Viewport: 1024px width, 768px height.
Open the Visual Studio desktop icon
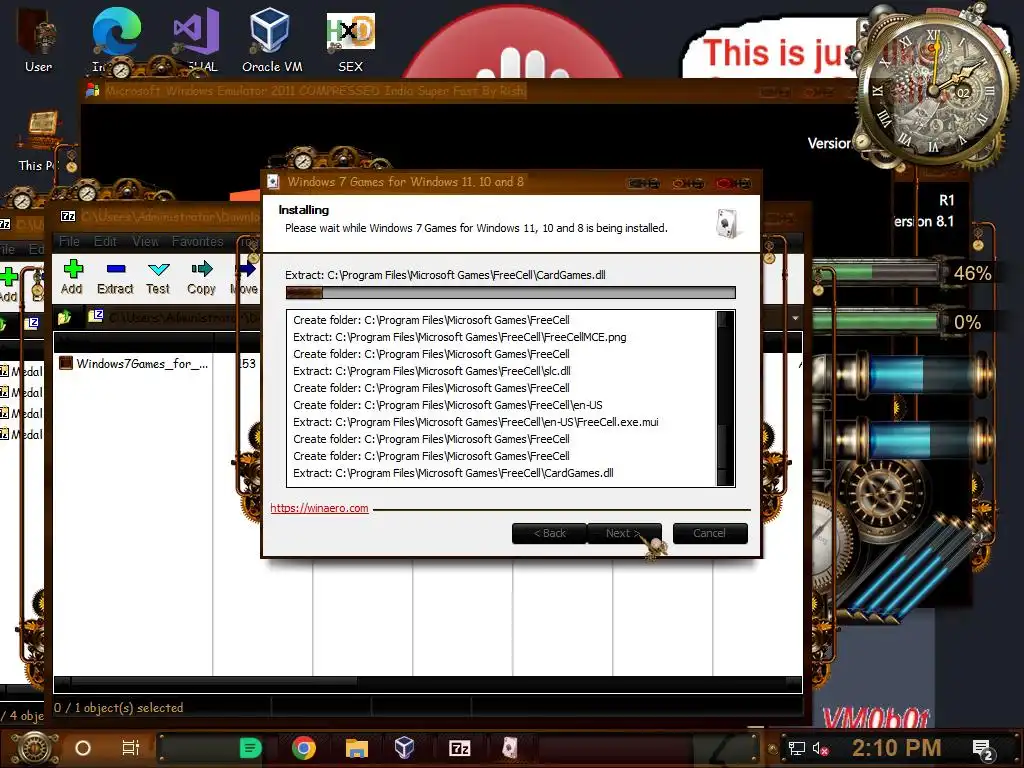click(197, 40)
